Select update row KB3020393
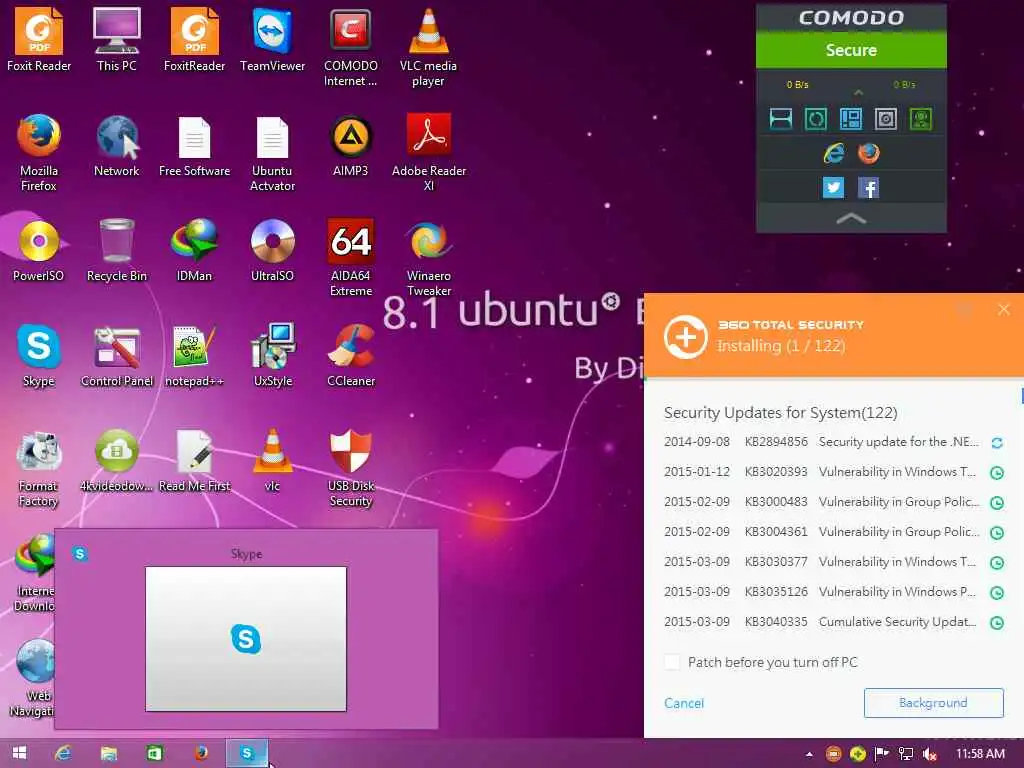 tap(833, 472)
